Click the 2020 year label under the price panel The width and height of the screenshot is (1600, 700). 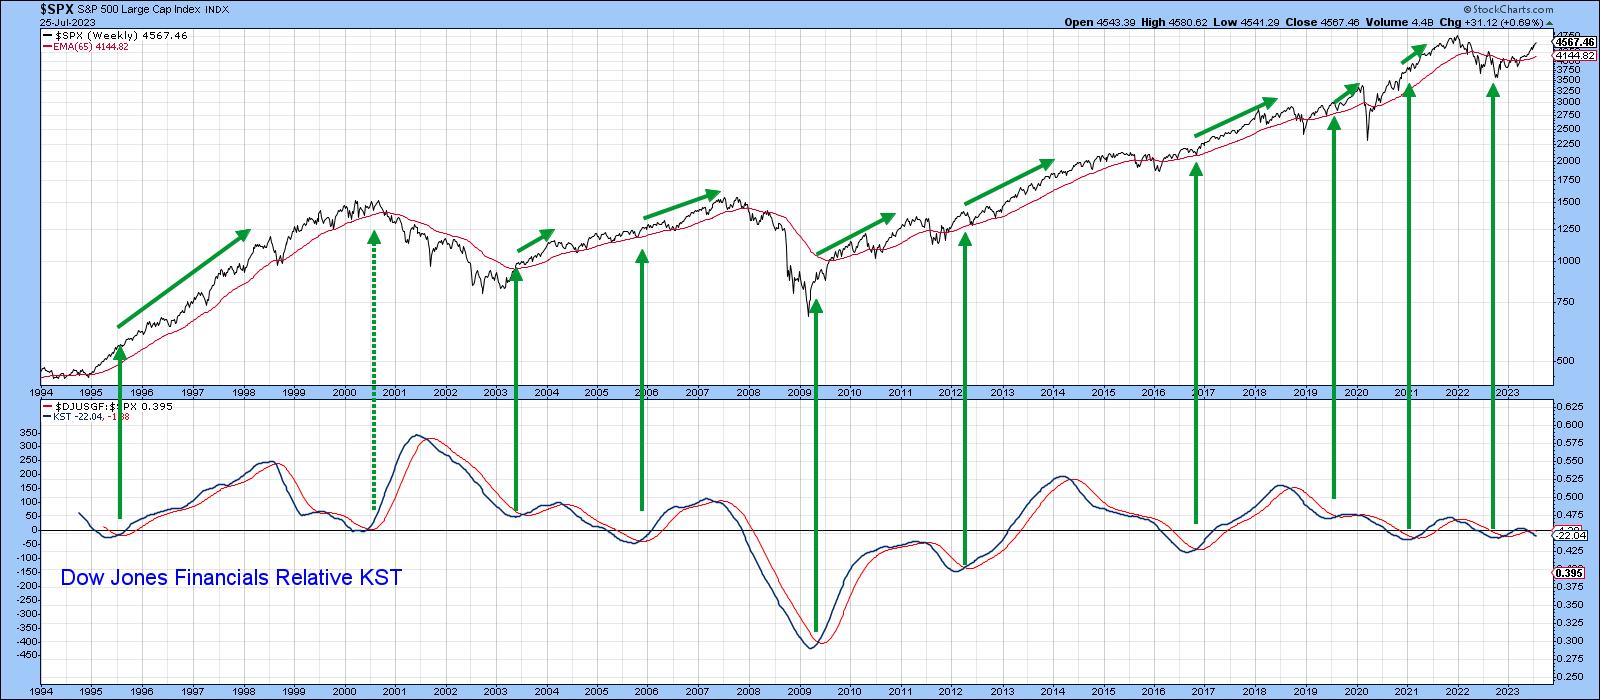point(1356,394)
